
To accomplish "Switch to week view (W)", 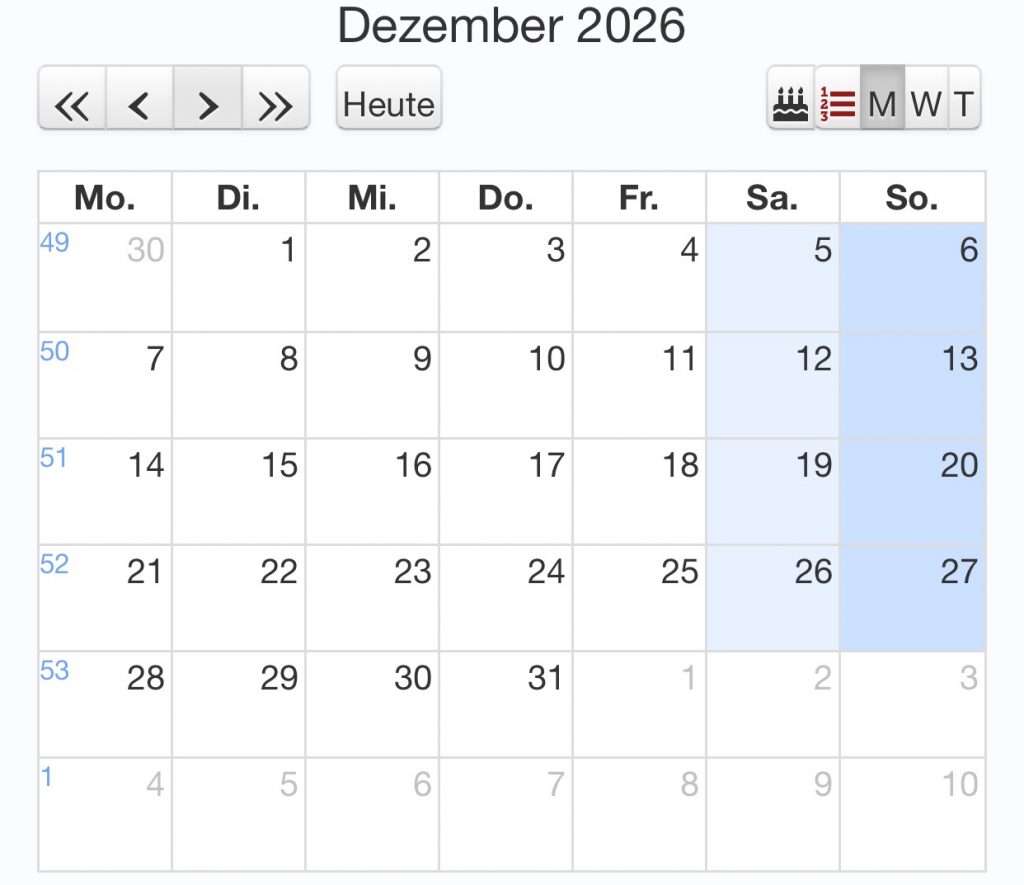I will tap(927, 101).
